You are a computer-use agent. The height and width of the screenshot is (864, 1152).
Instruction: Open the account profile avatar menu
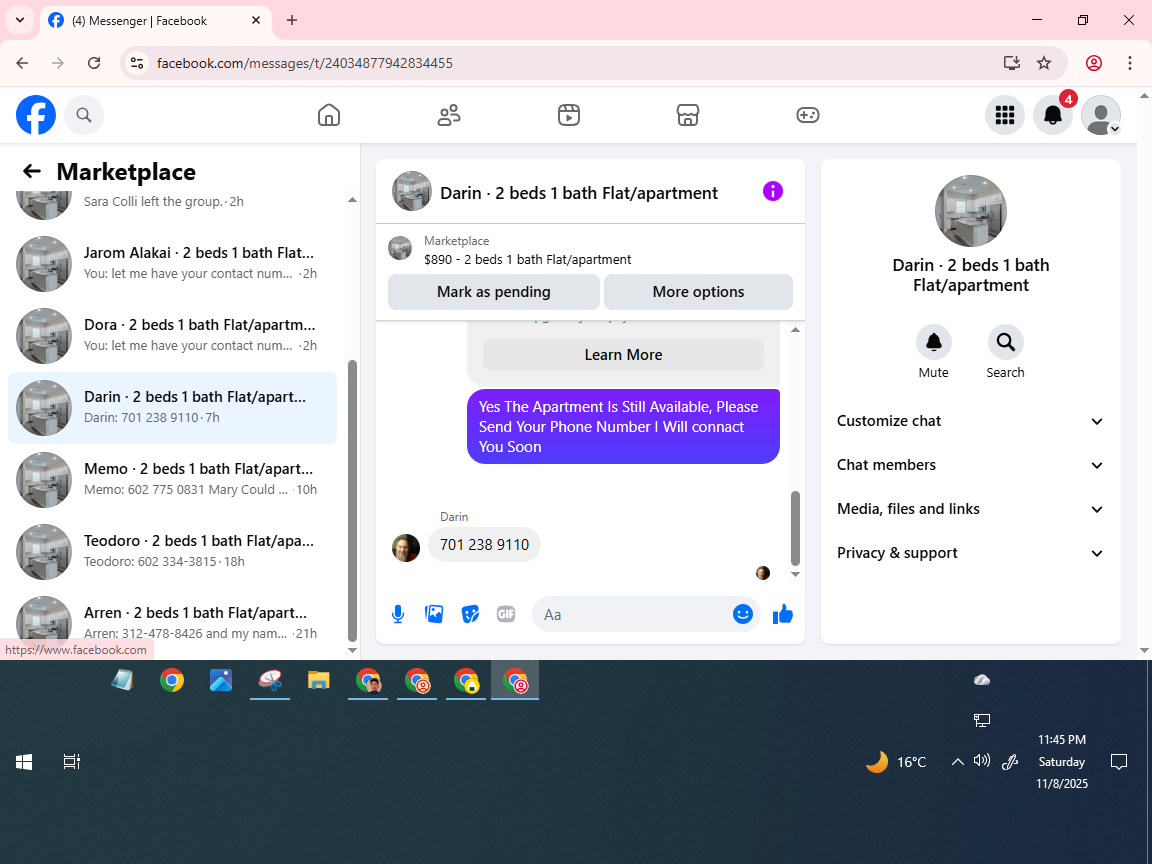pyautogui.click(x=1101, y=115)
